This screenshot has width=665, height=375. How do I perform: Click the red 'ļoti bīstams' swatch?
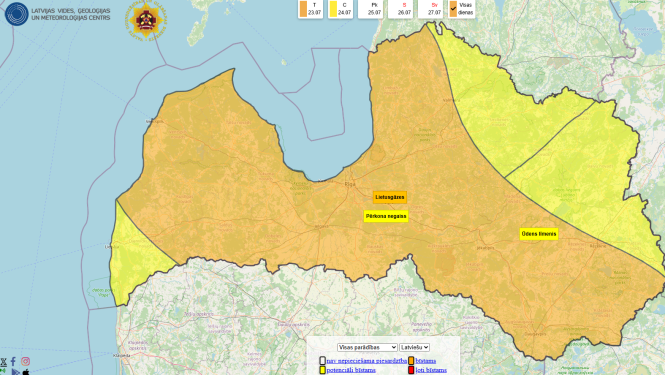(411, 370)
